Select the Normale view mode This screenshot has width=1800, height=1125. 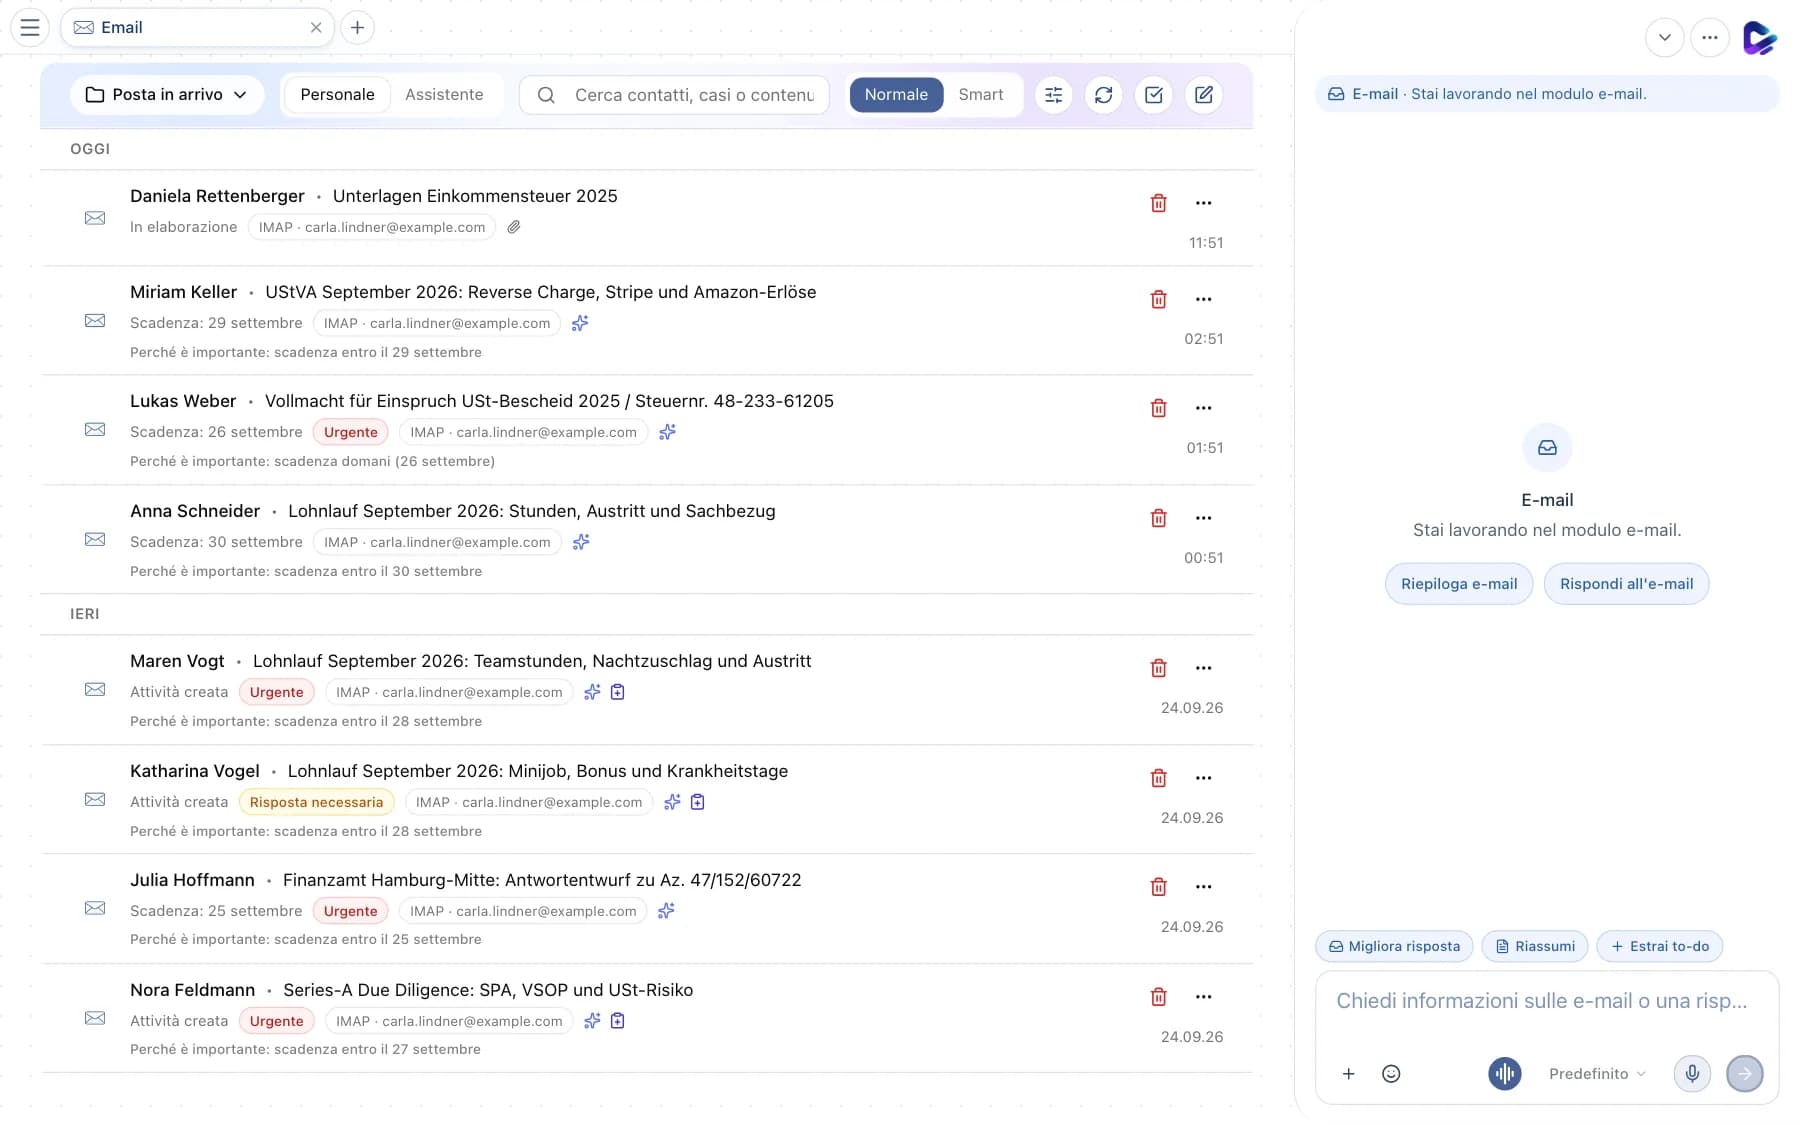click(x=896, y=95)
